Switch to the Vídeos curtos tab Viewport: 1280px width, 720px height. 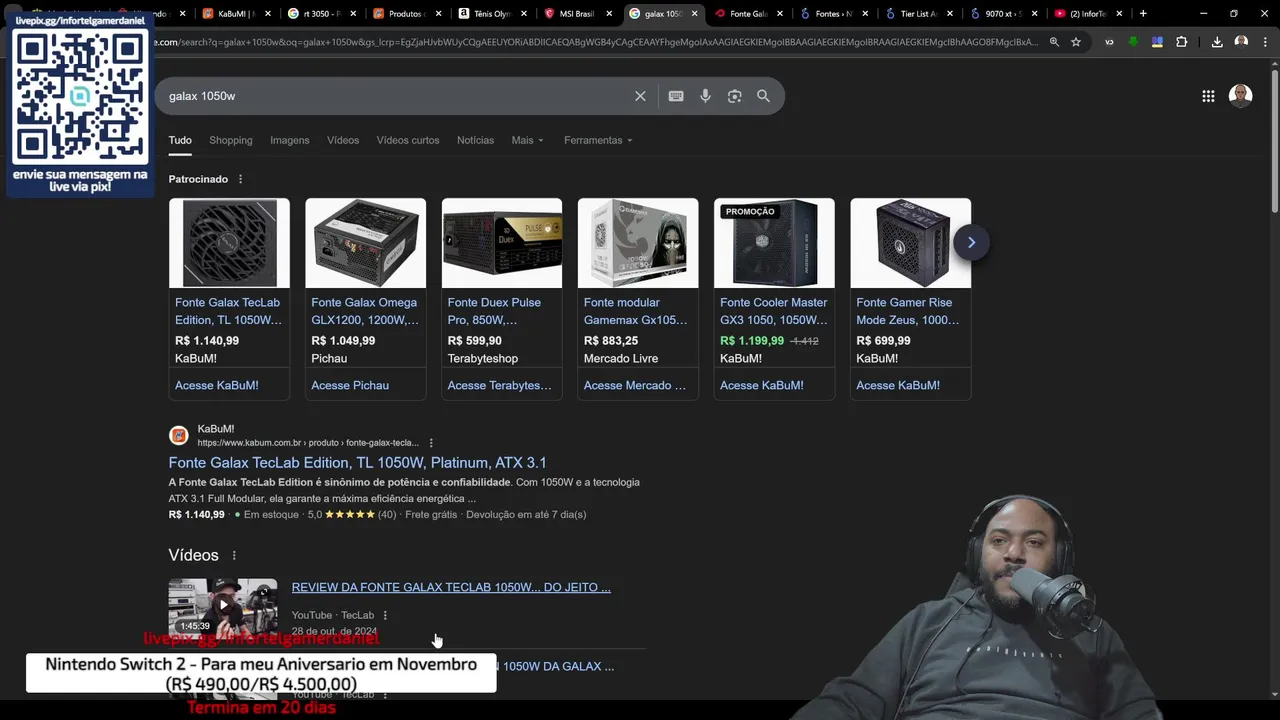click(x=408, y=140)
